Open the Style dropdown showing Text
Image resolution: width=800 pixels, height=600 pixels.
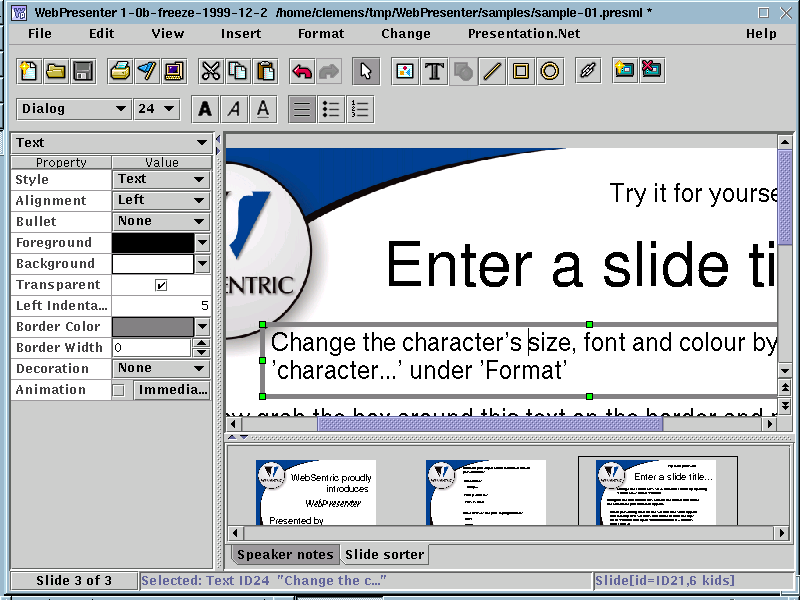[161, 179]
